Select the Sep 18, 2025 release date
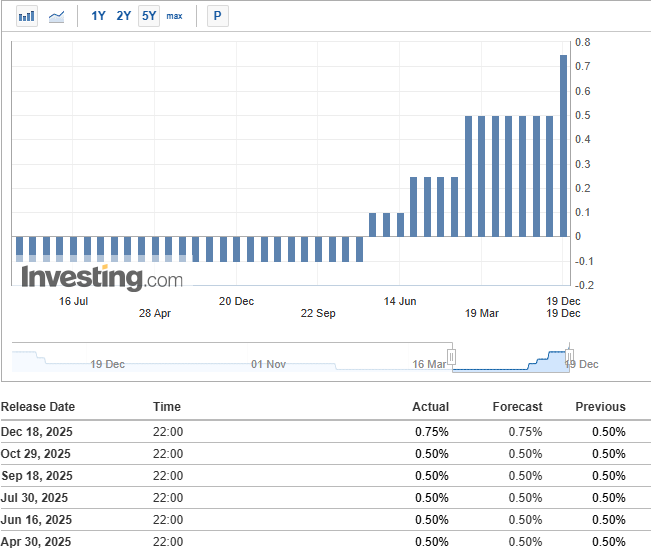651x553 pixels. (x=37, y=476)
